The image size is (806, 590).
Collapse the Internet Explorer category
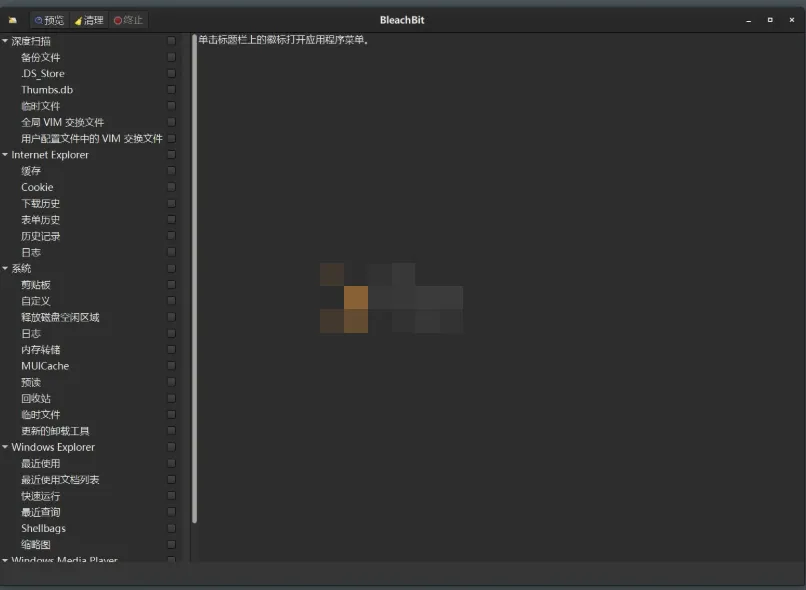pyautogui.click(x=5, y=154)
